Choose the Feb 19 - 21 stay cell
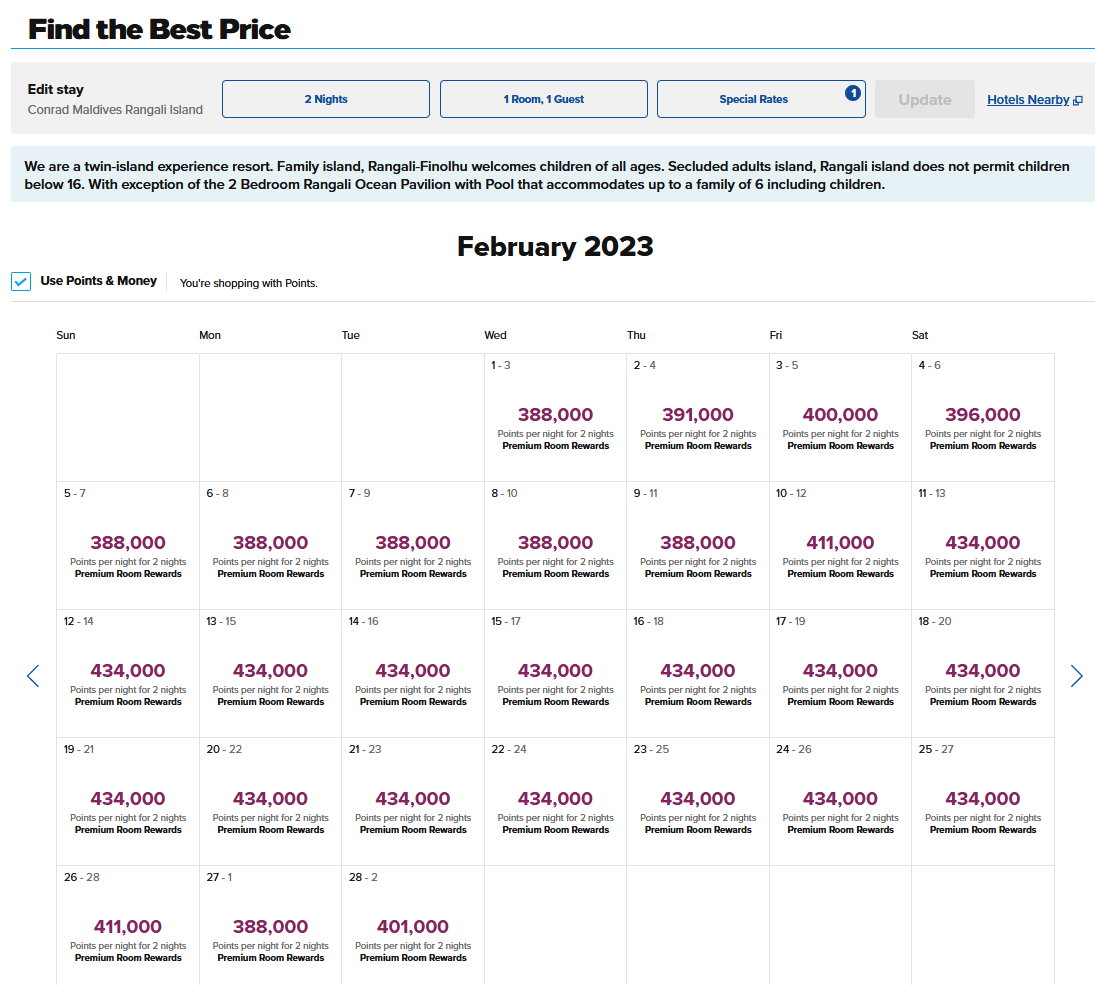This screenshot has height=985, width=1095. tap(128, 801)
